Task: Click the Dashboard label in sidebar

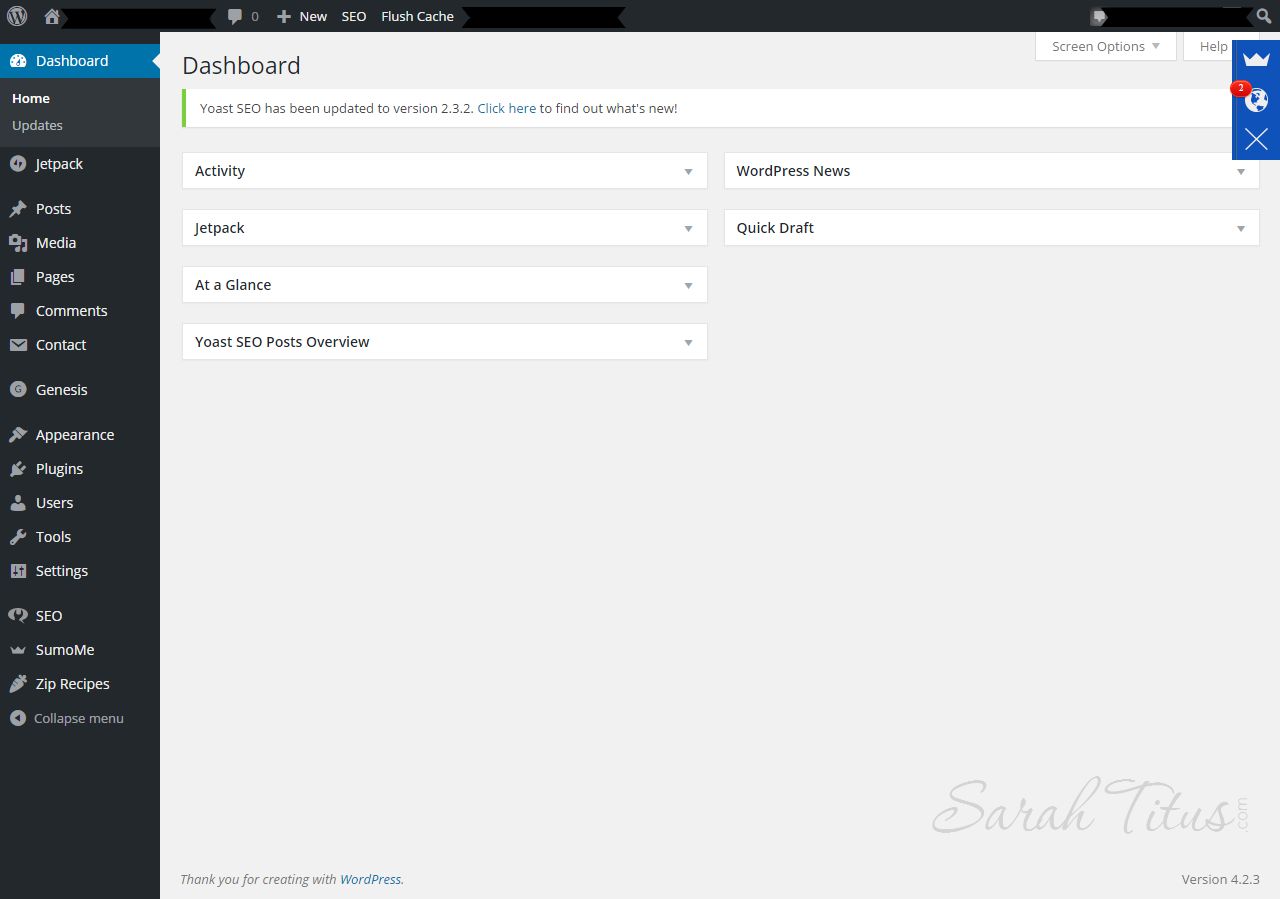Action: pos(72,61)
